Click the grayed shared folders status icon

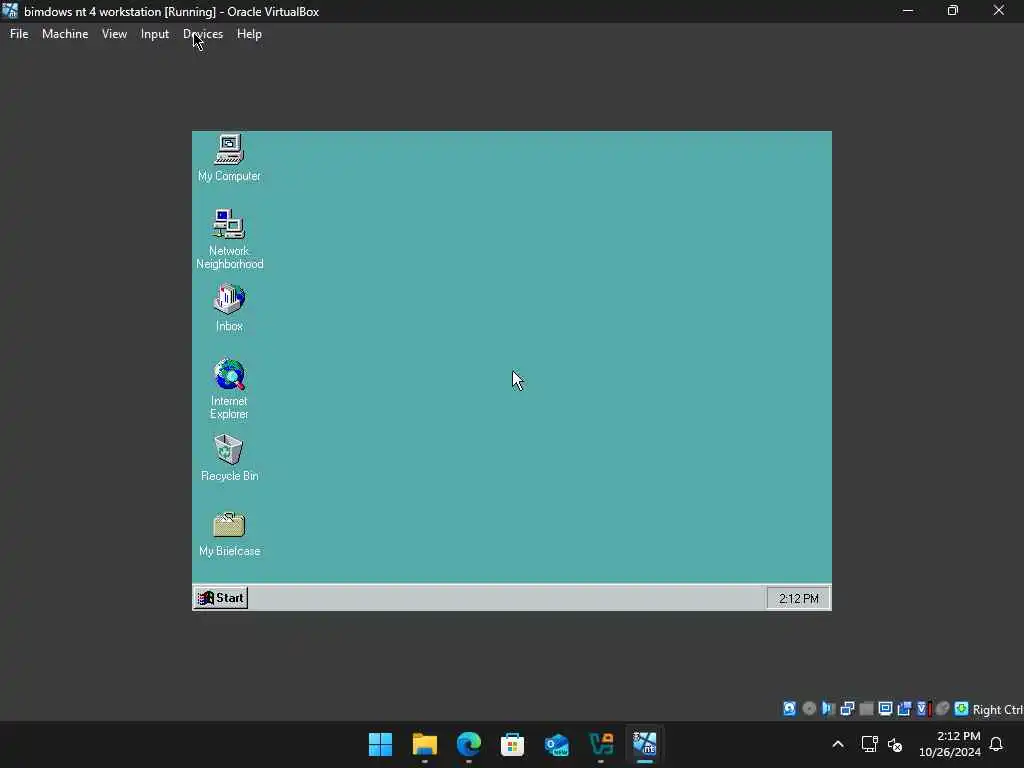click(867, 709)
